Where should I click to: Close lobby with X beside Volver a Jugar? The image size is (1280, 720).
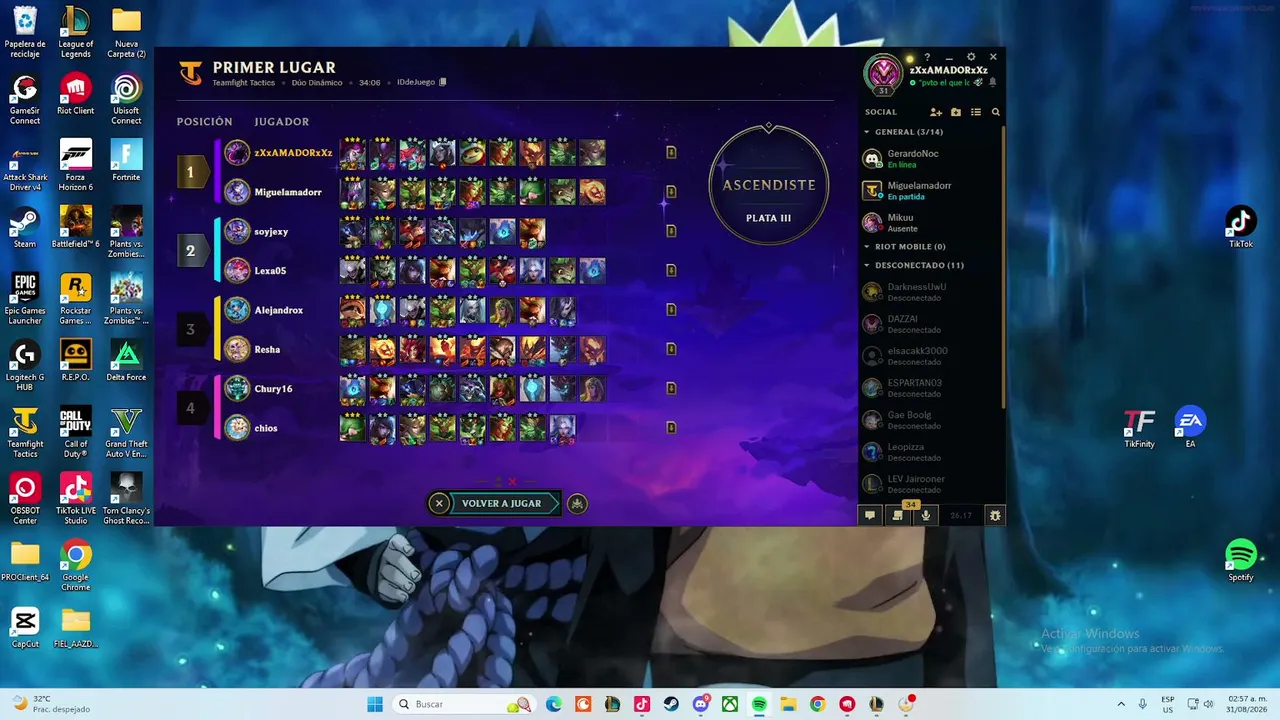pos(438,503)
